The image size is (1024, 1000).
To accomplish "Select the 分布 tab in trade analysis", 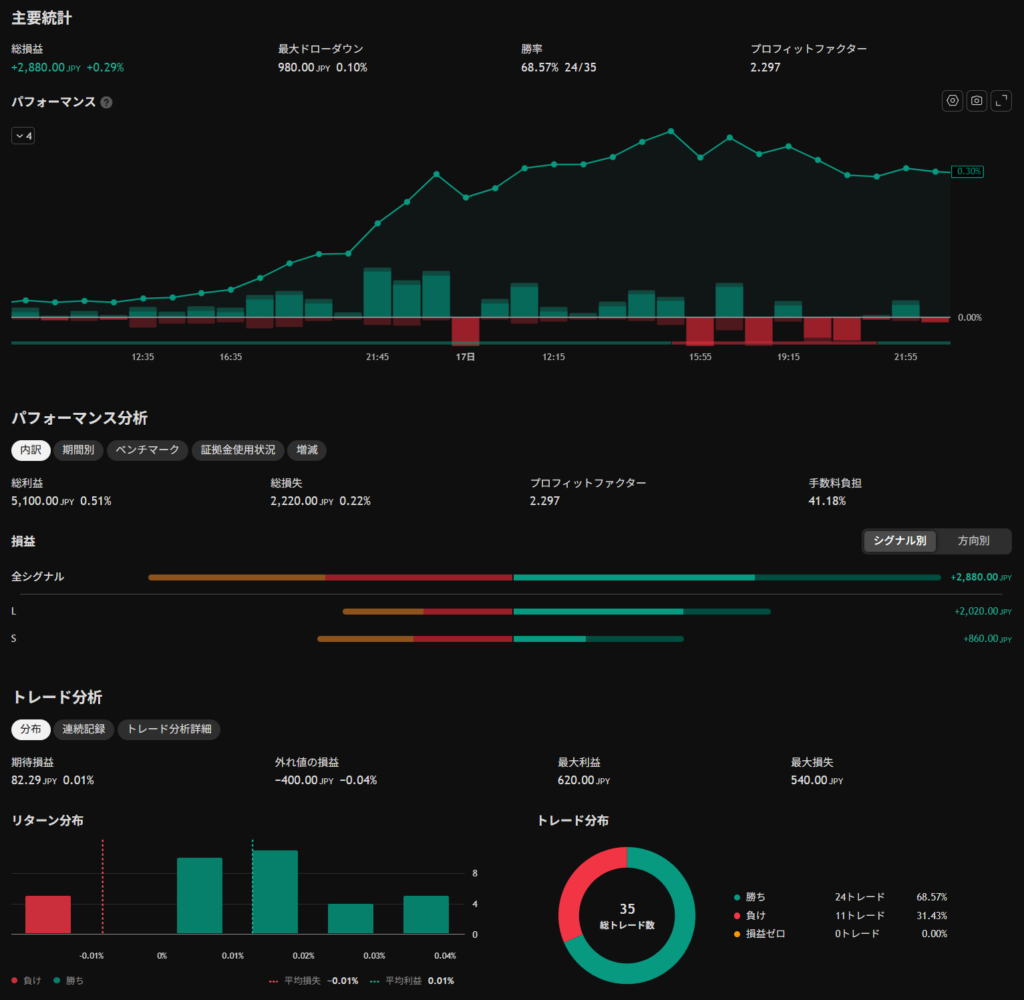I will pyautogui.click(x=31, y=730).
